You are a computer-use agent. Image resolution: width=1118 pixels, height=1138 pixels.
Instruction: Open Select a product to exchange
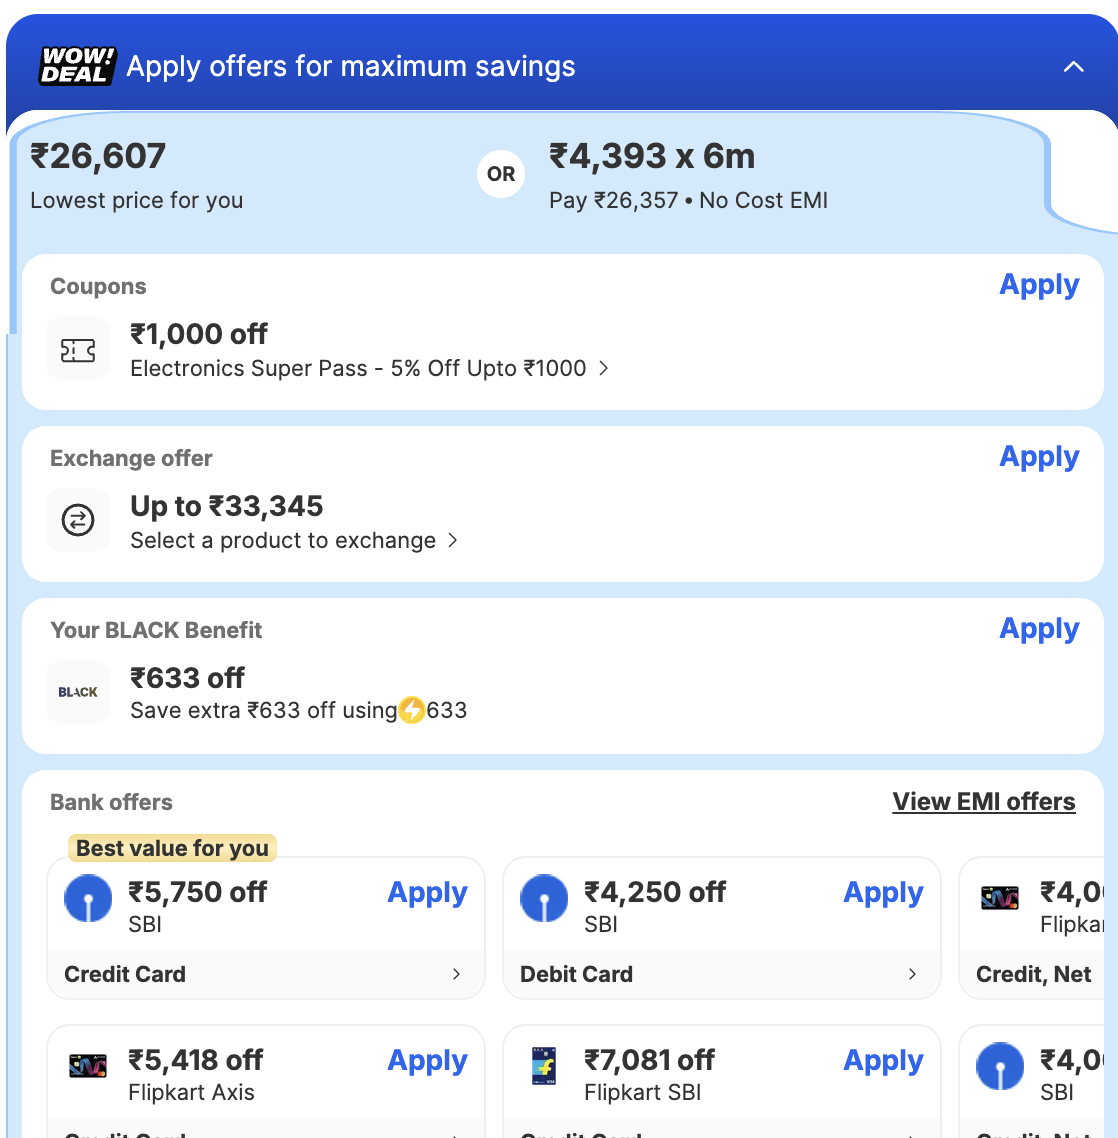(453, 540)
